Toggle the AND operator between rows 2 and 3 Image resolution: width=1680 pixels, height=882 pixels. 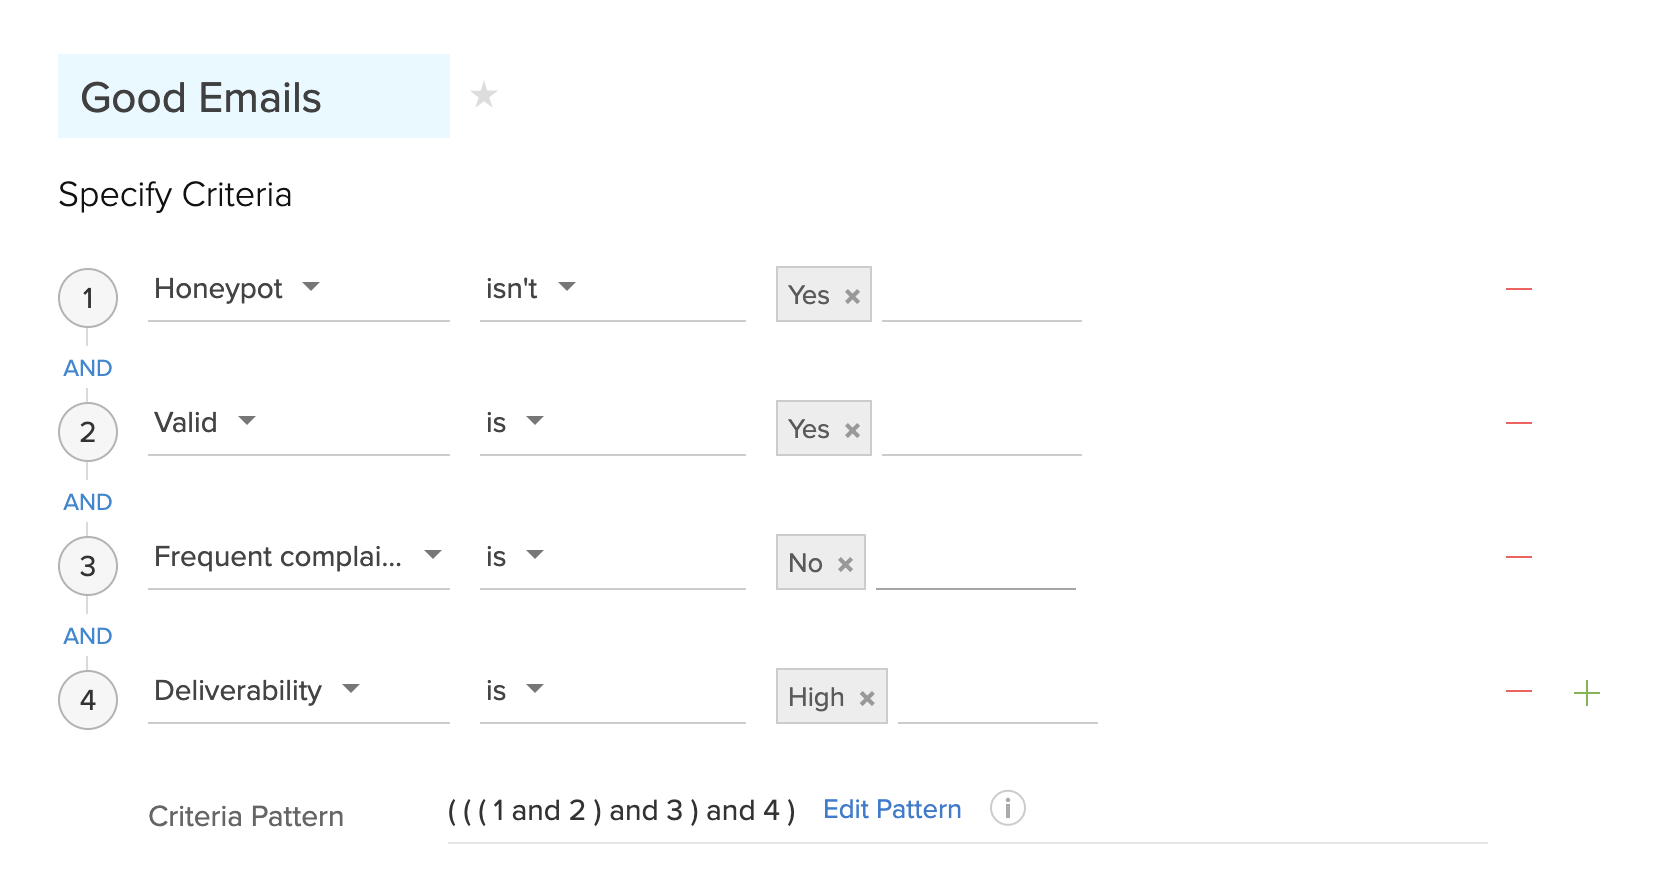[88, 502]
